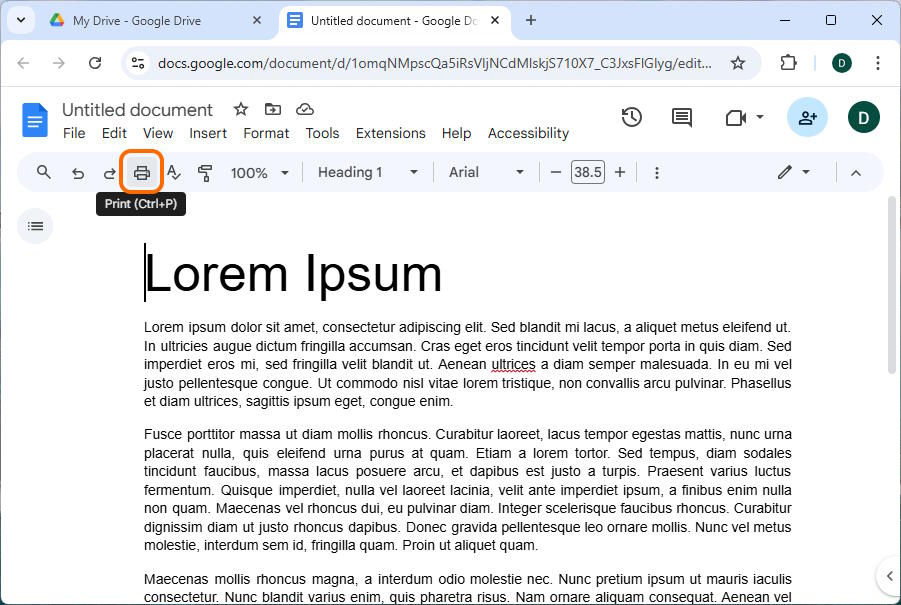Click the site information icon in address bar
This screenshot has height=605, width=901.
click(x=138, y=63)
